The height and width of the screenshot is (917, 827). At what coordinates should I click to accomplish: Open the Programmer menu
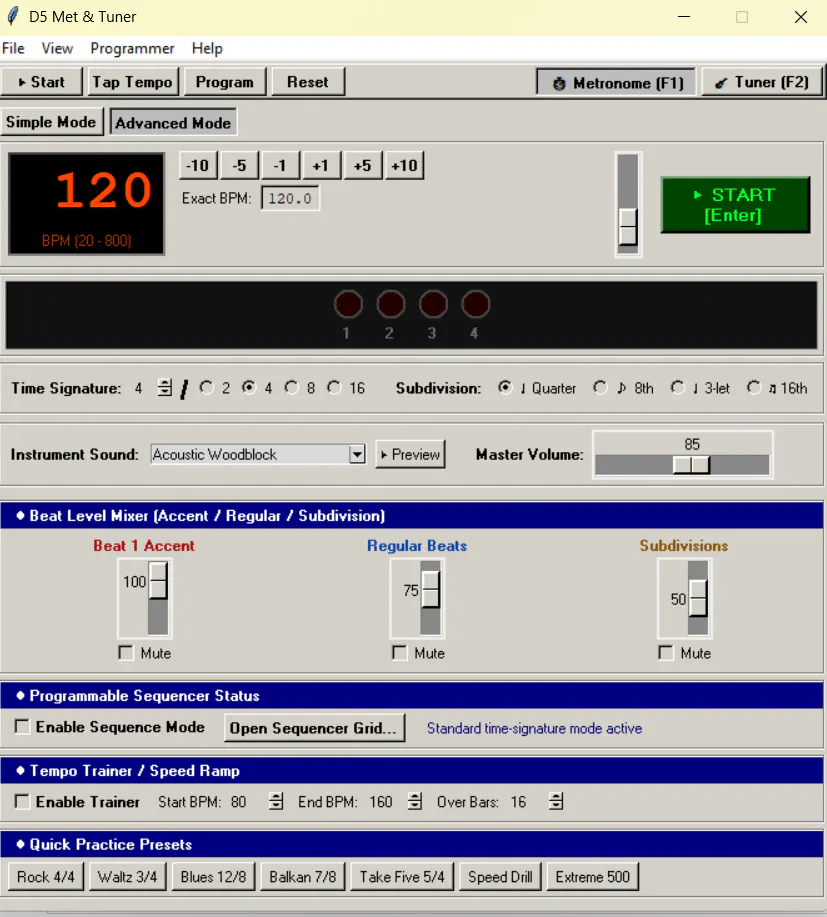pos(132,49)
